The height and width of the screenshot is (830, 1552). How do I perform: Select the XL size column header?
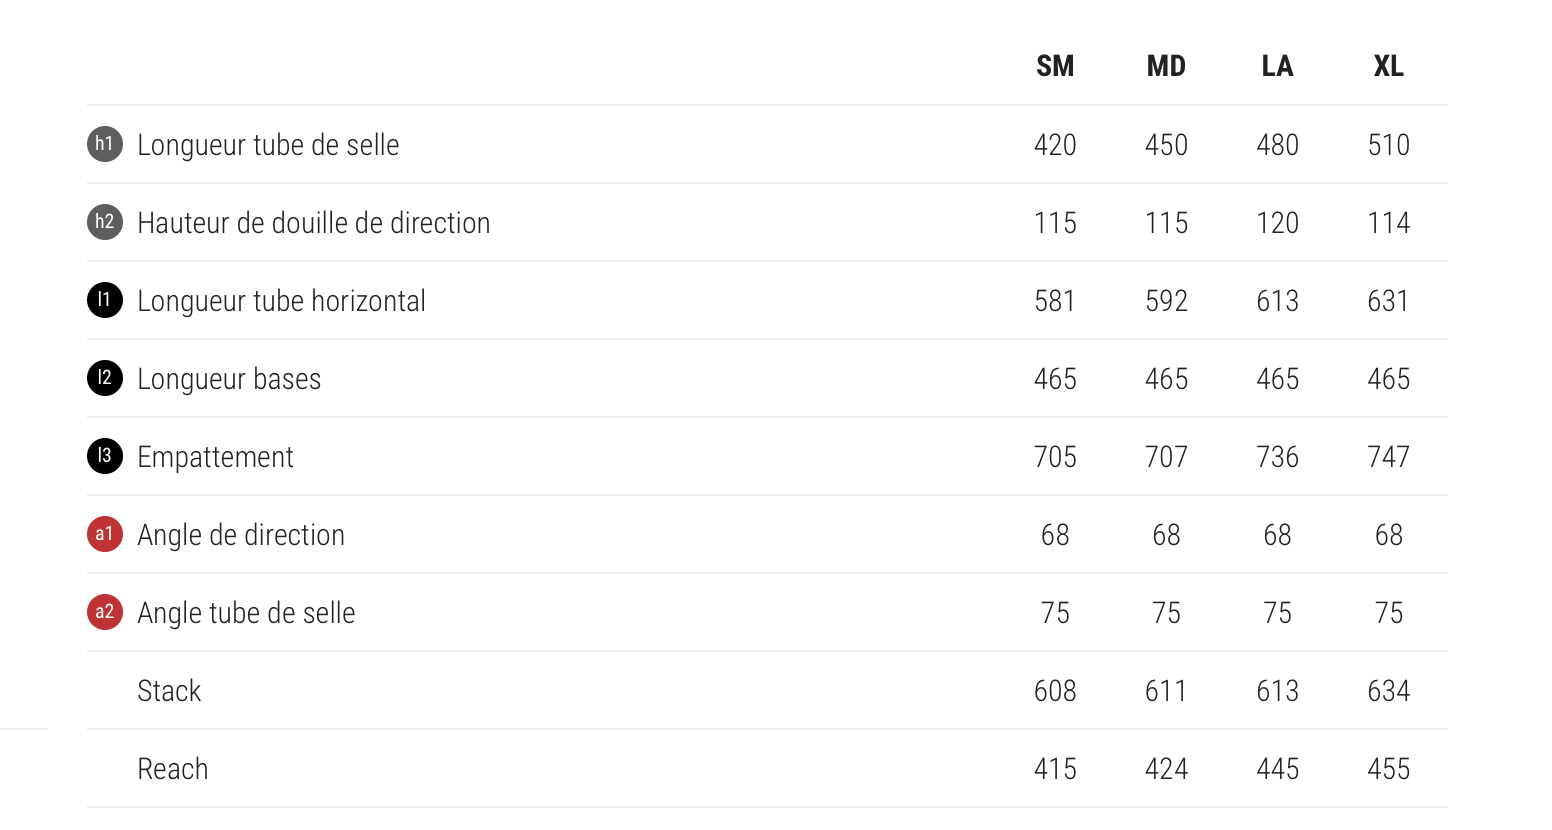1388,66
